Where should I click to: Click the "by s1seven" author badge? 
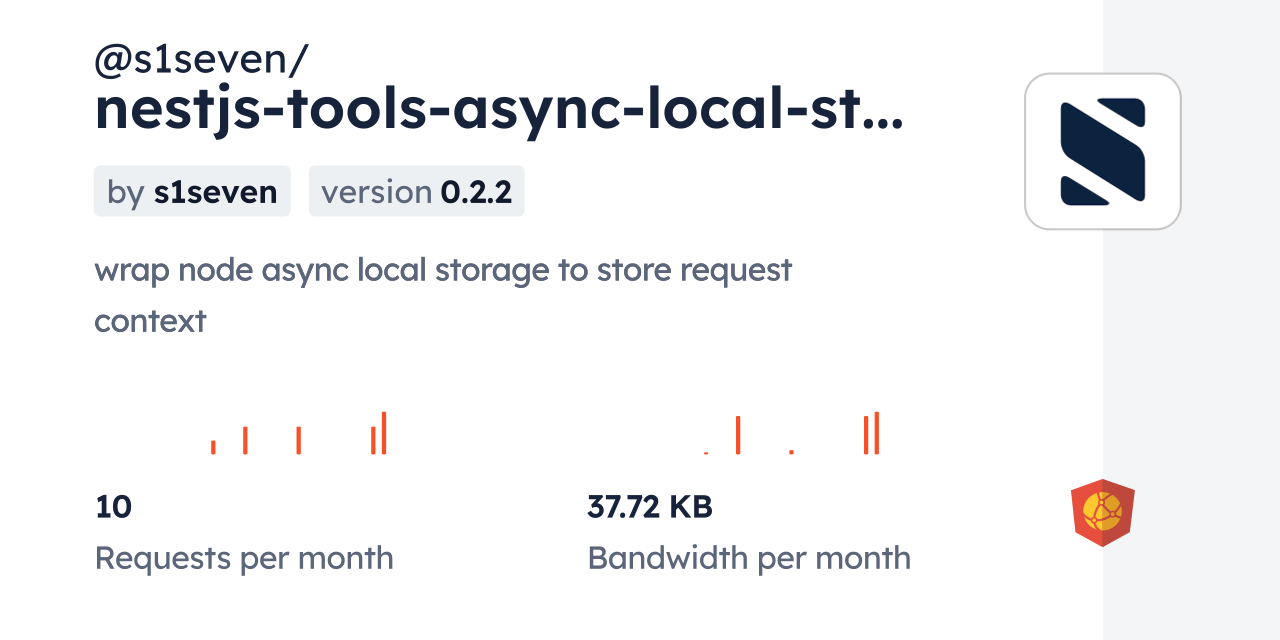tap(192, 191)
